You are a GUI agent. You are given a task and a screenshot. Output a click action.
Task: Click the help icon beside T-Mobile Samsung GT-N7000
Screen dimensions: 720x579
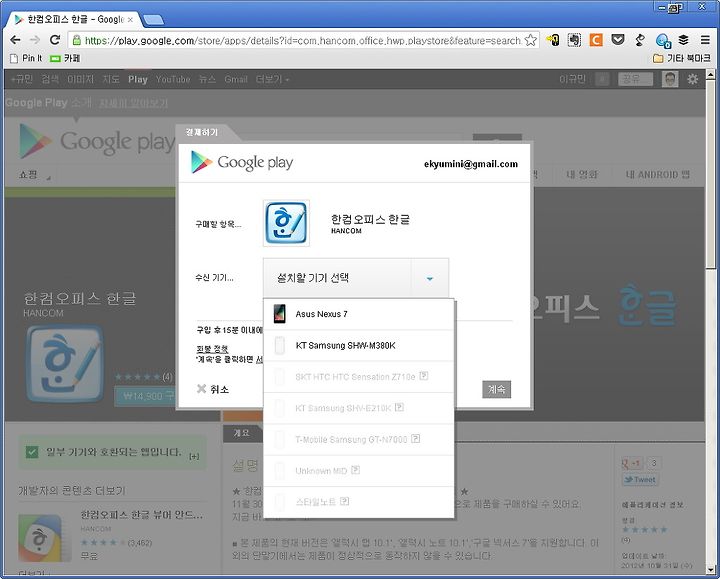(x=416, y=438)
